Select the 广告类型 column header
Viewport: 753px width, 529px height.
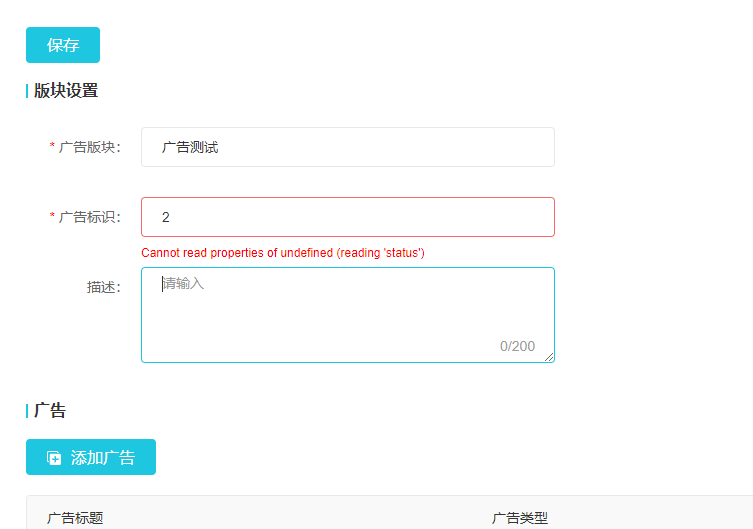tap(520, 518)
